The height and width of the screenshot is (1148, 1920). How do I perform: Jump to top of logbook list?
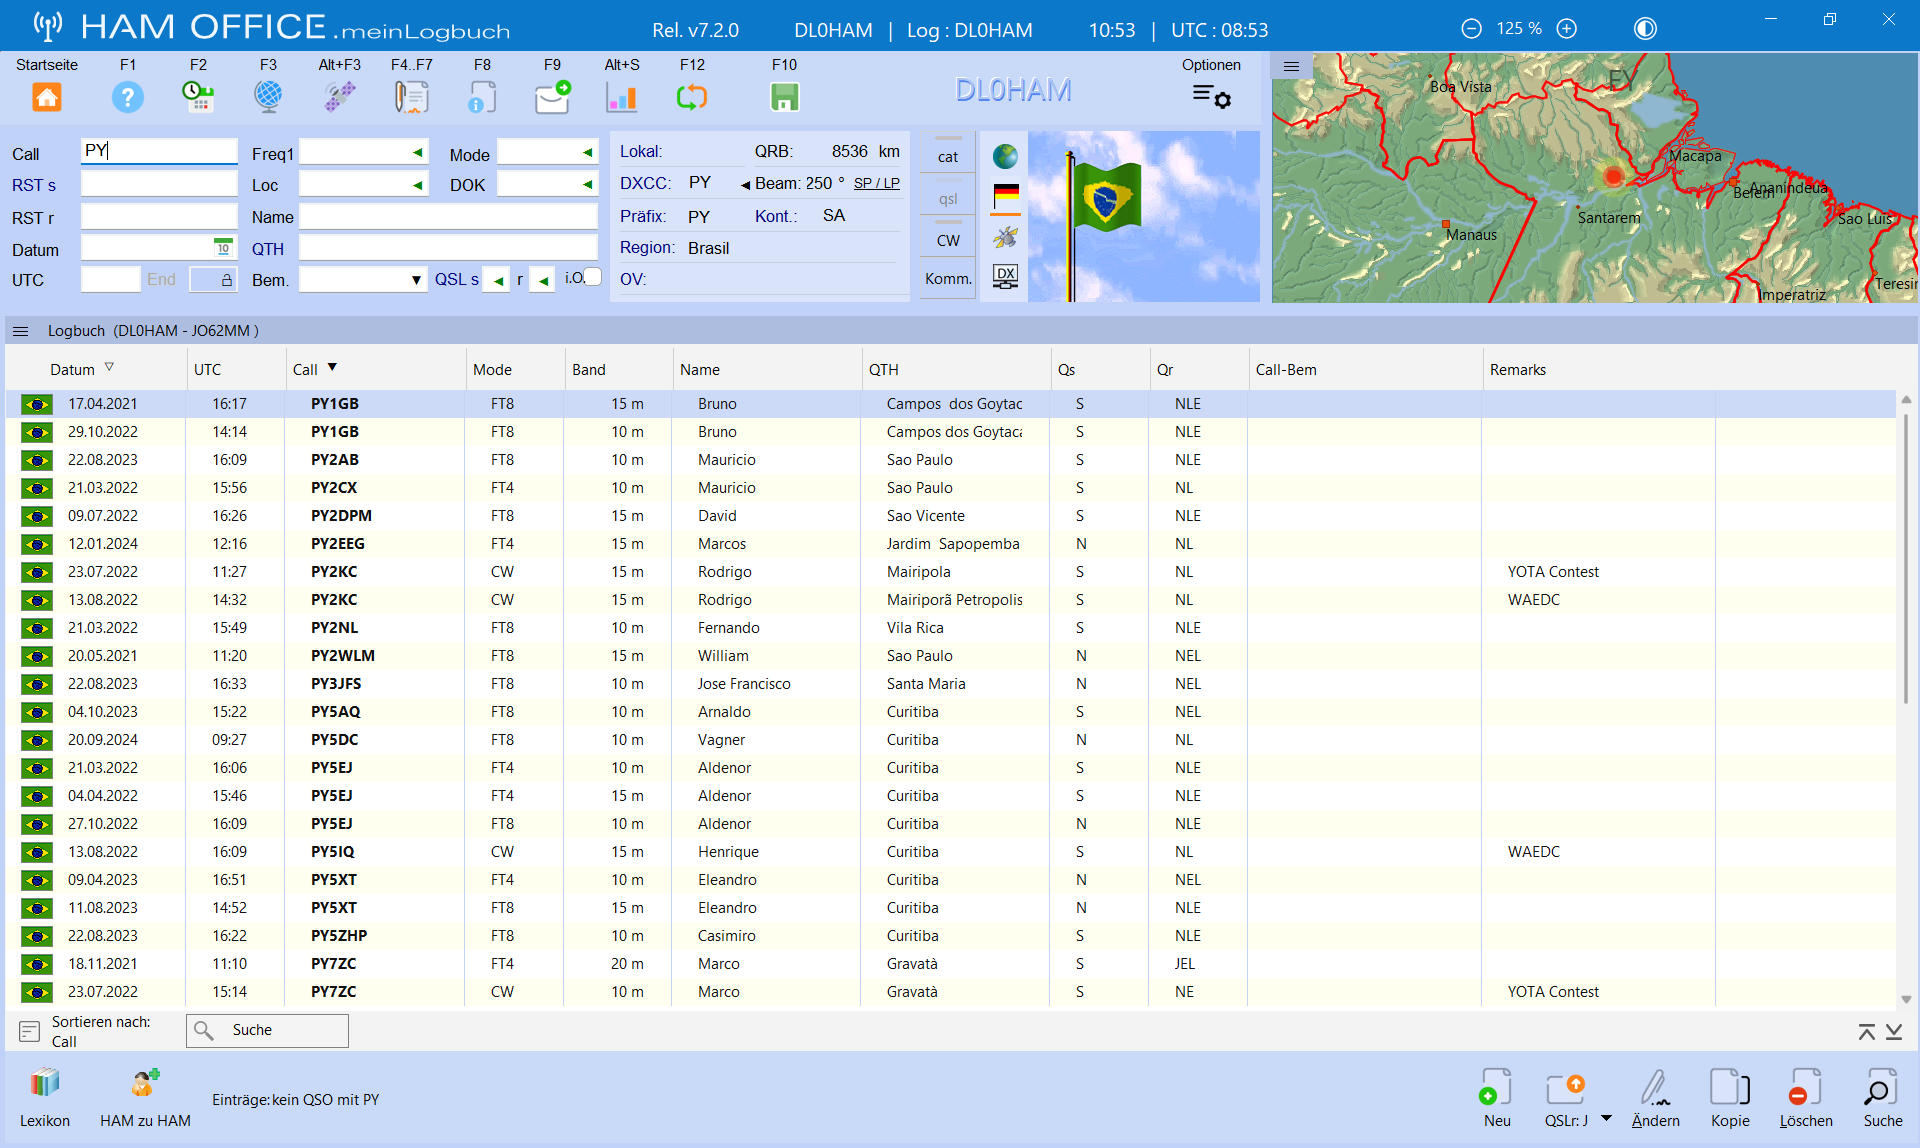click(x=1866, y=1031)
